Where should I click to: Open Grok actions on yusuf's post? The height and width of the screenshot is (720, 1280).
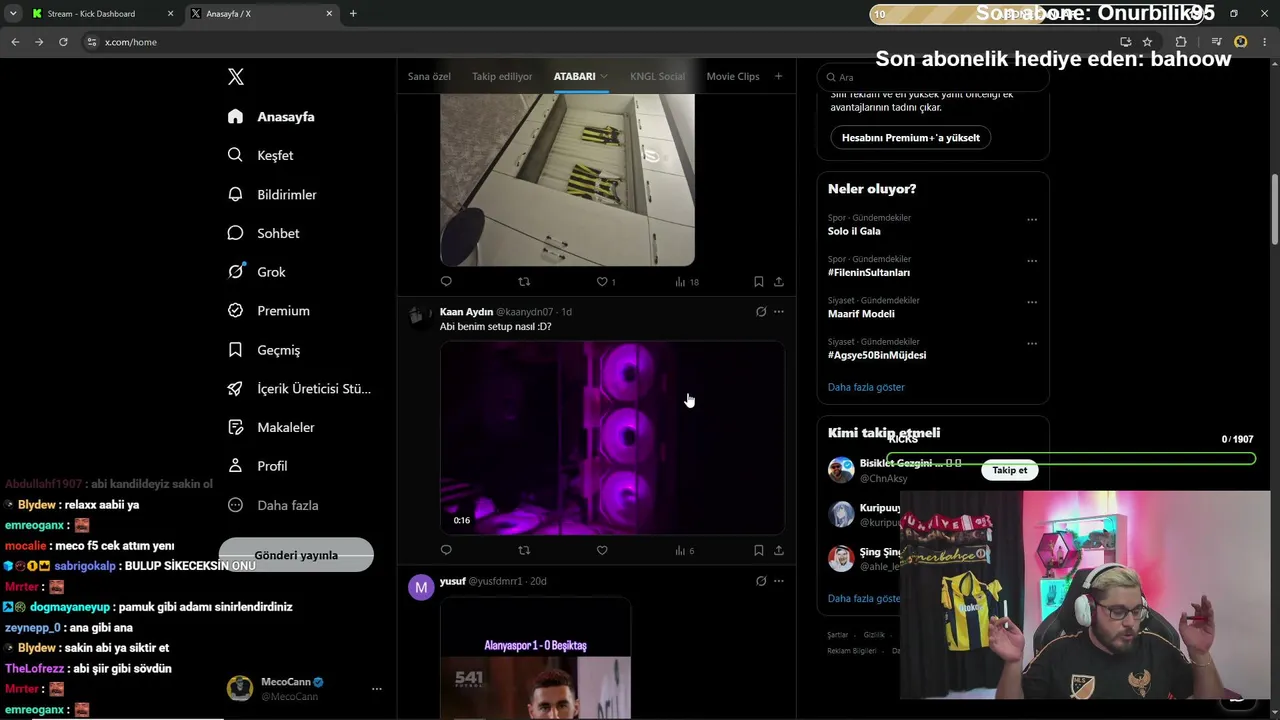coord(761,581)
